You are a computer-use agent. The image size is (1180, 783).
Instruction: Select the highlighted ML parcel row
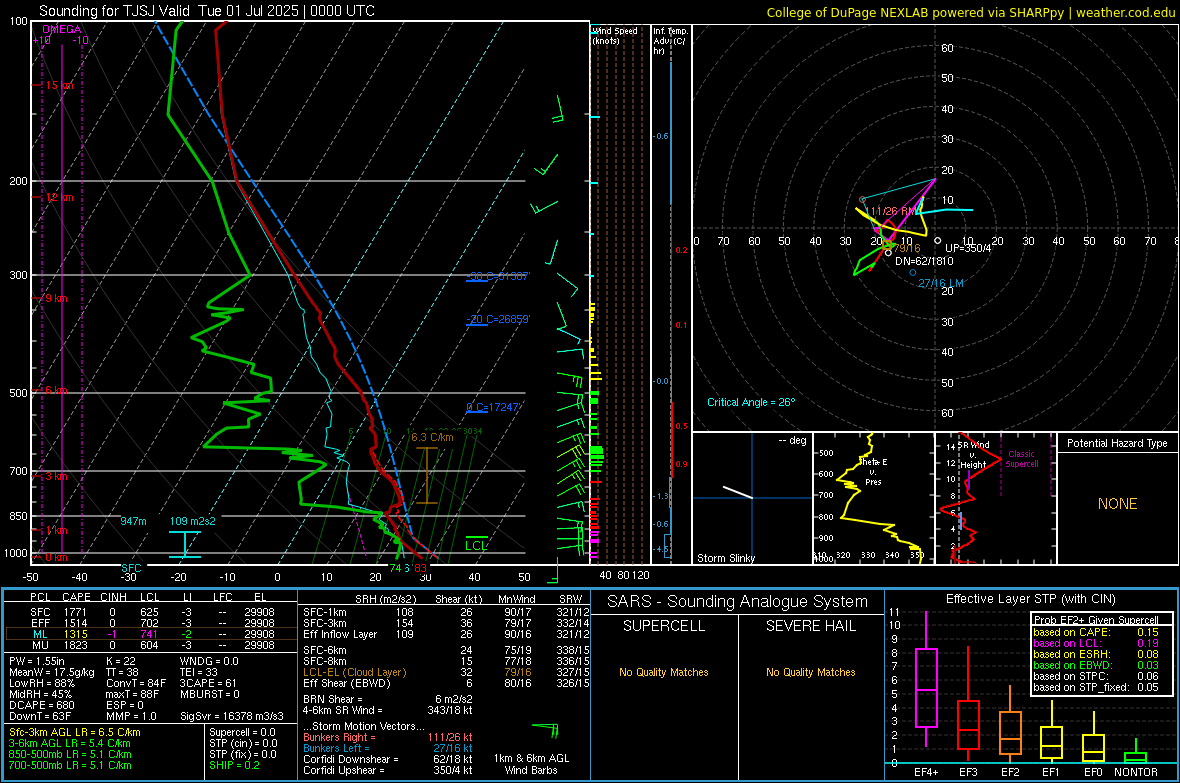tap(150, 634)
